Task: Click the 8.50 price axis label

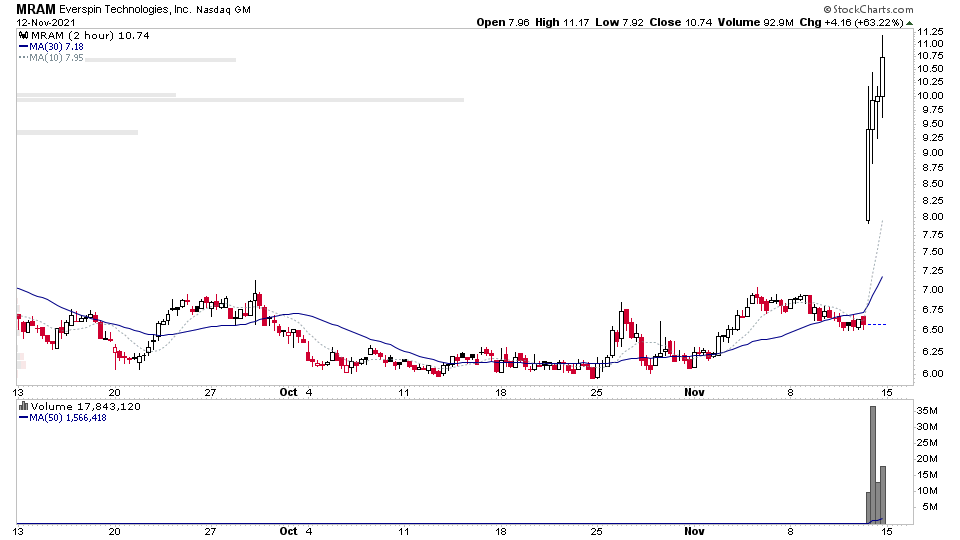Action: [x=932, y=184]
